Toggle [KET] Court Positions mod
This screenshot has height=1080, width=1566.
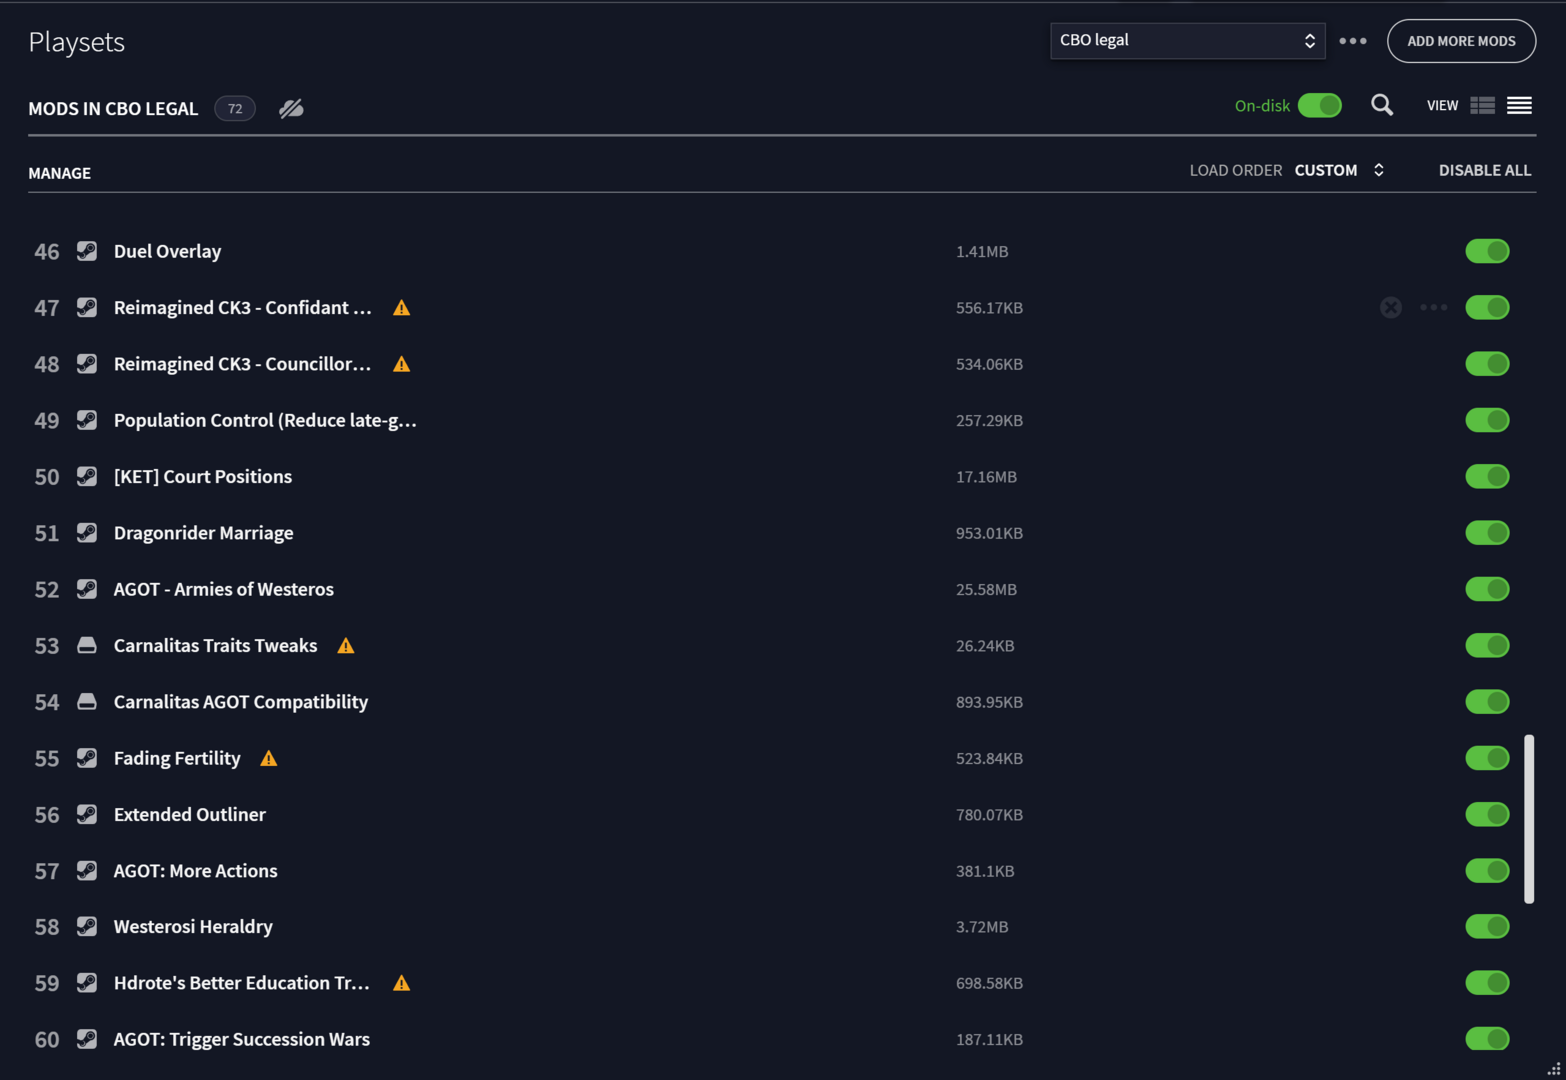click(x=1487, y=476)
